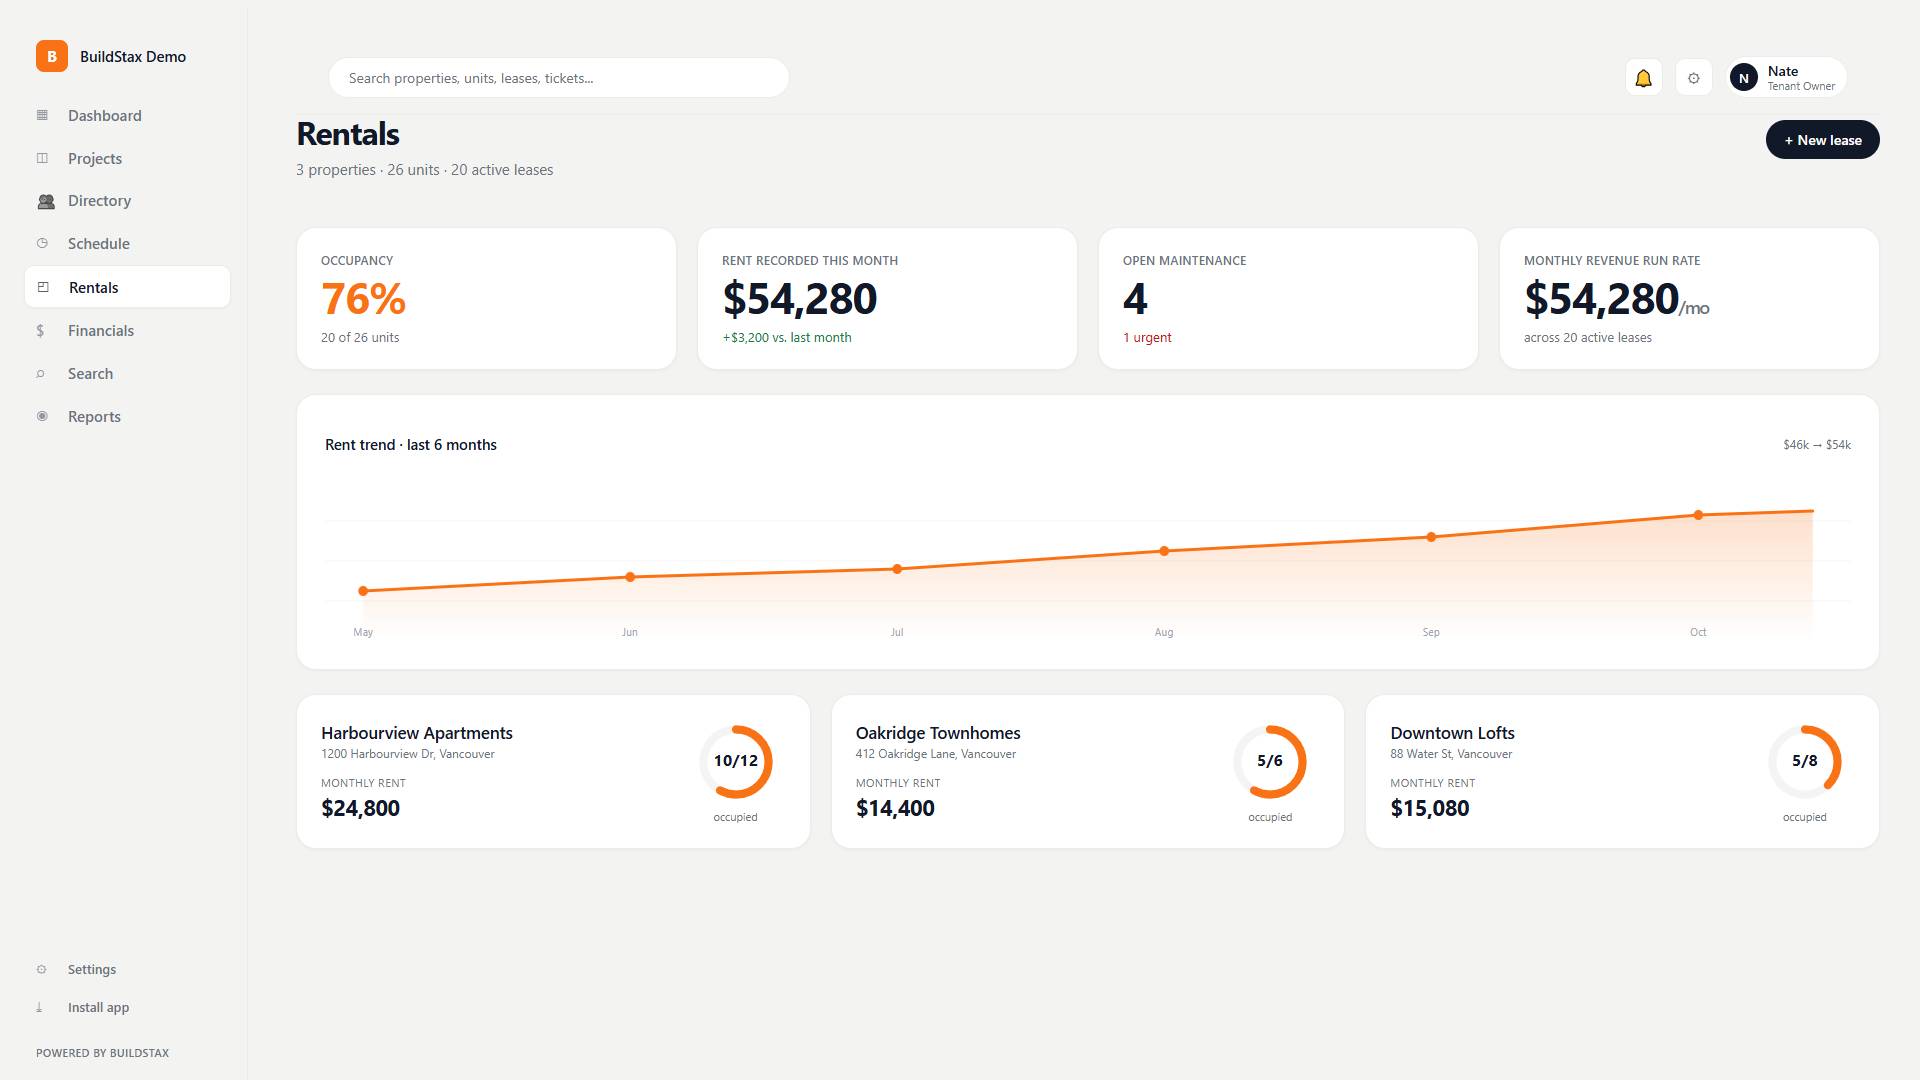Open the Dashboard menu item
Image resolution: width=1920 pixels, height=1080 pixels.
127,115
